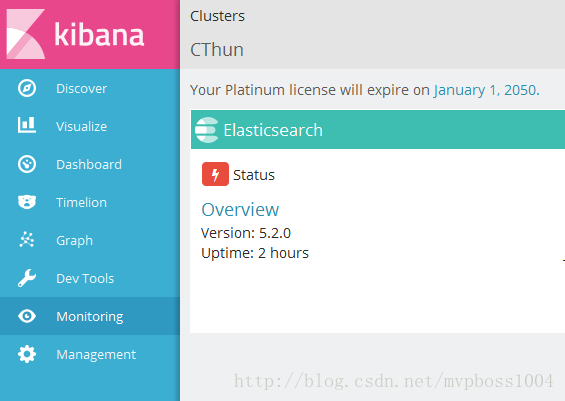Click the Elasticsearch logo icon

(207, 130)
